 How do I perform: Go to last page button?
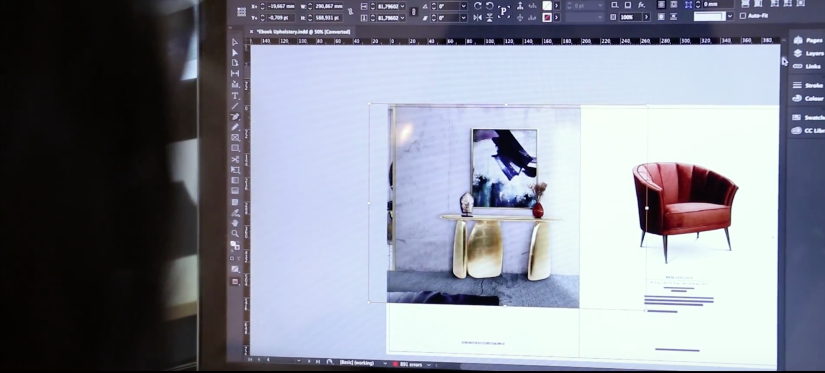(317, 362)
